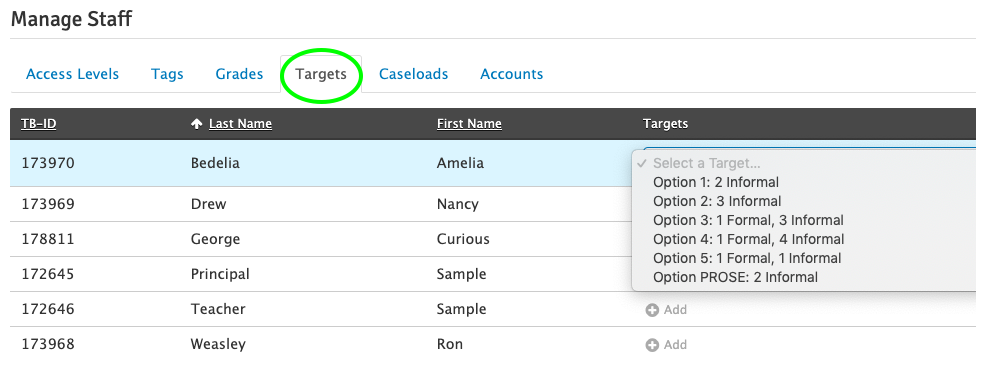This screenshot has height=367, width=998.
Task: Go to the Caseloads tab
Action: (414, 74)
